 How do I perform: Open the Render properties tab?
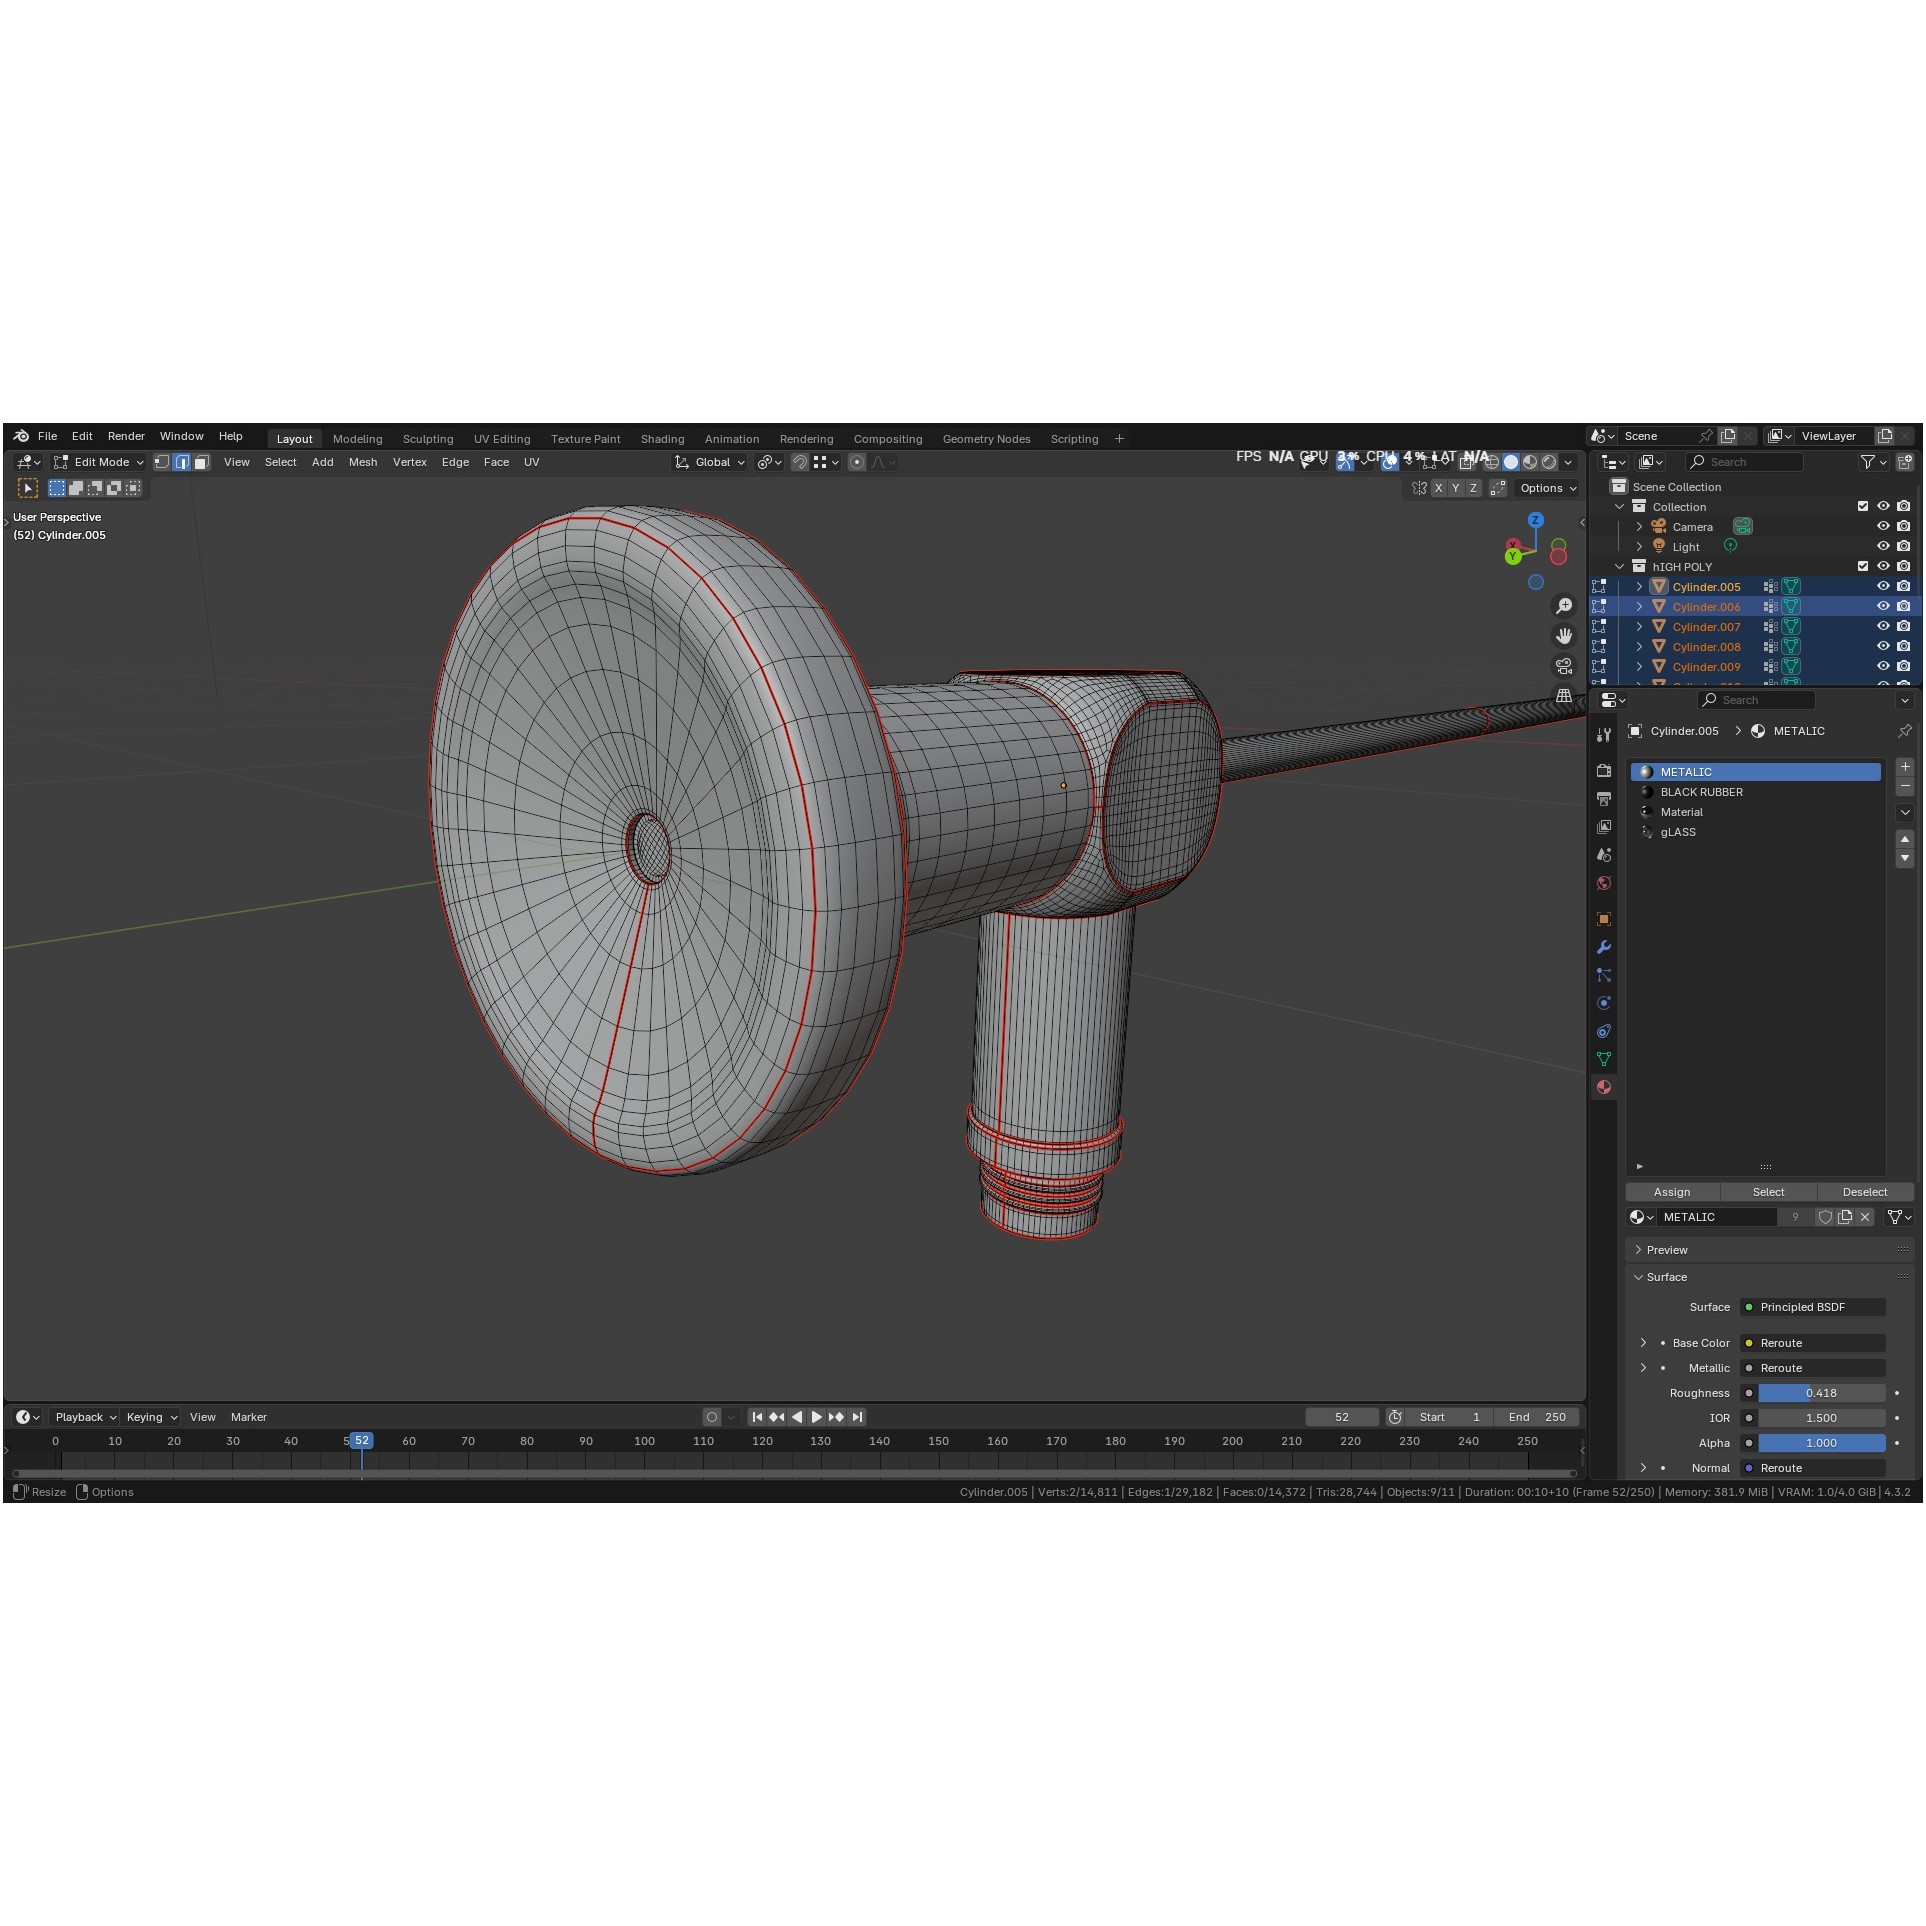[x=1605, y=771]
